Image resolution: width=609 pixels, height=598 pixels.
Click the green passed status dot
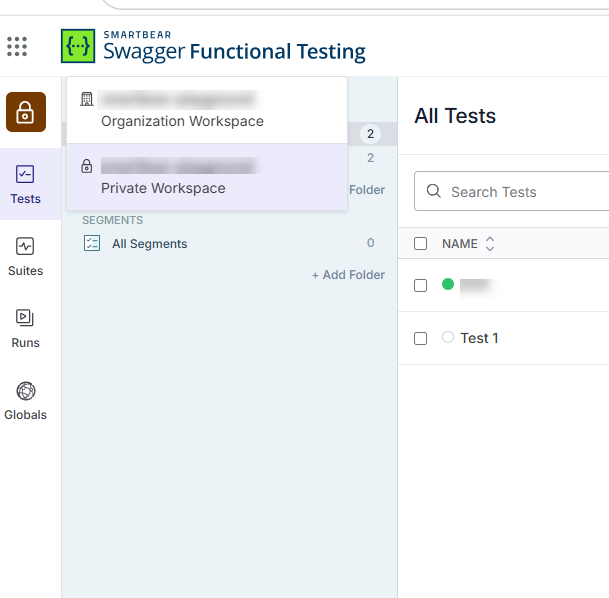(x=448, y=284)
